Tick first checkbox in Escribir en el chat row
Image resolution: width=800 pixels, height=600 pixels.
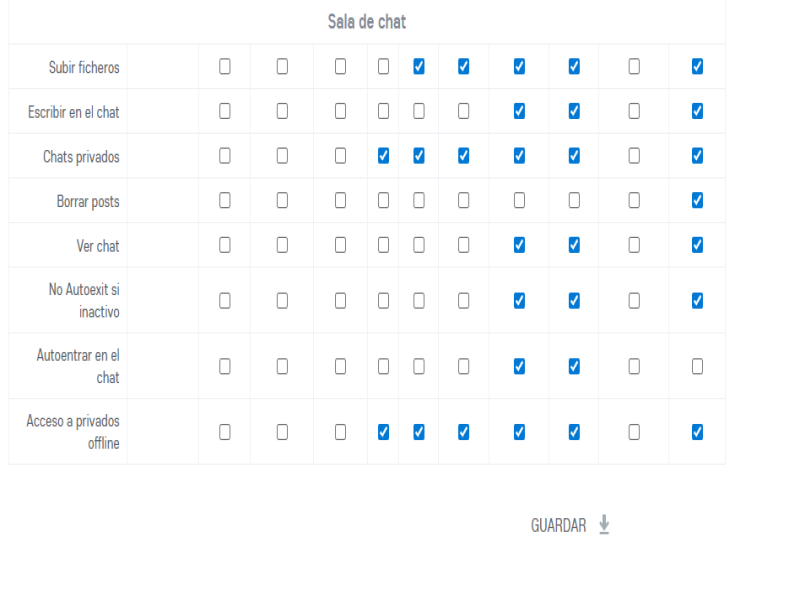coord(225,111)
